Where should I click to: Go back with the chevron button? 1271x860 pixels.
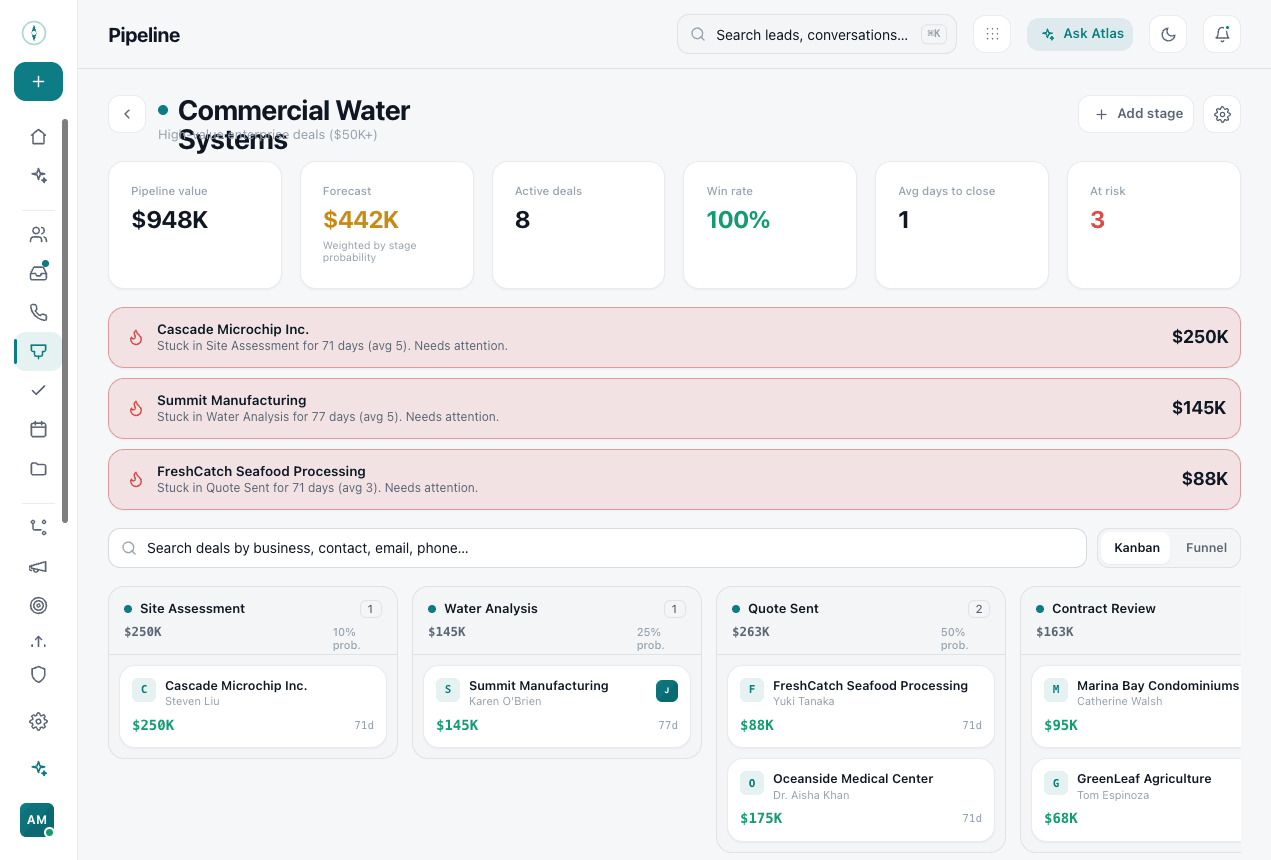tap(127, 114)
